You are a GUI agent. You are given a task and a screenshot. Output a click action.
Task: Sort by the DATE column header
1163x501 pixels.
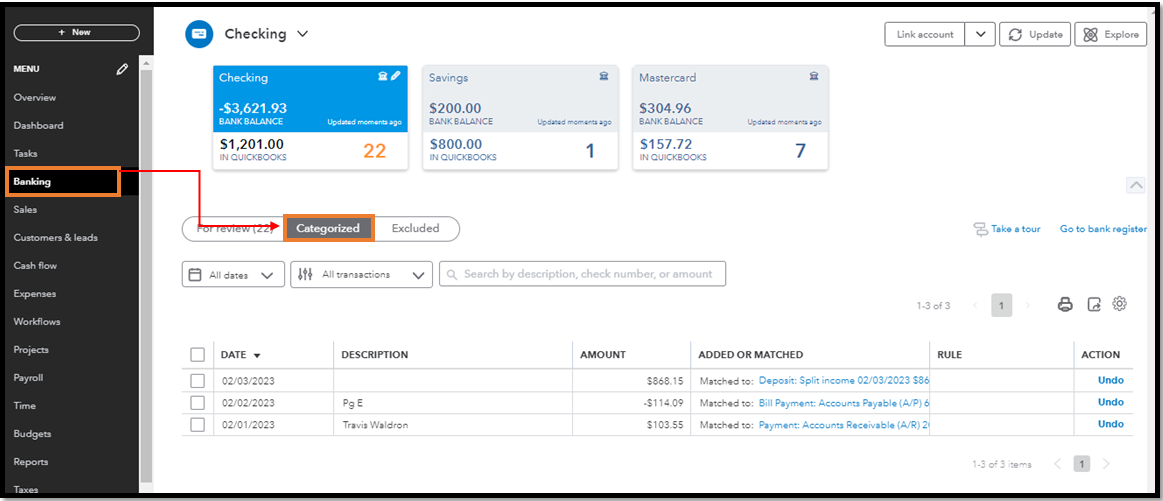[x=241, y=355]
